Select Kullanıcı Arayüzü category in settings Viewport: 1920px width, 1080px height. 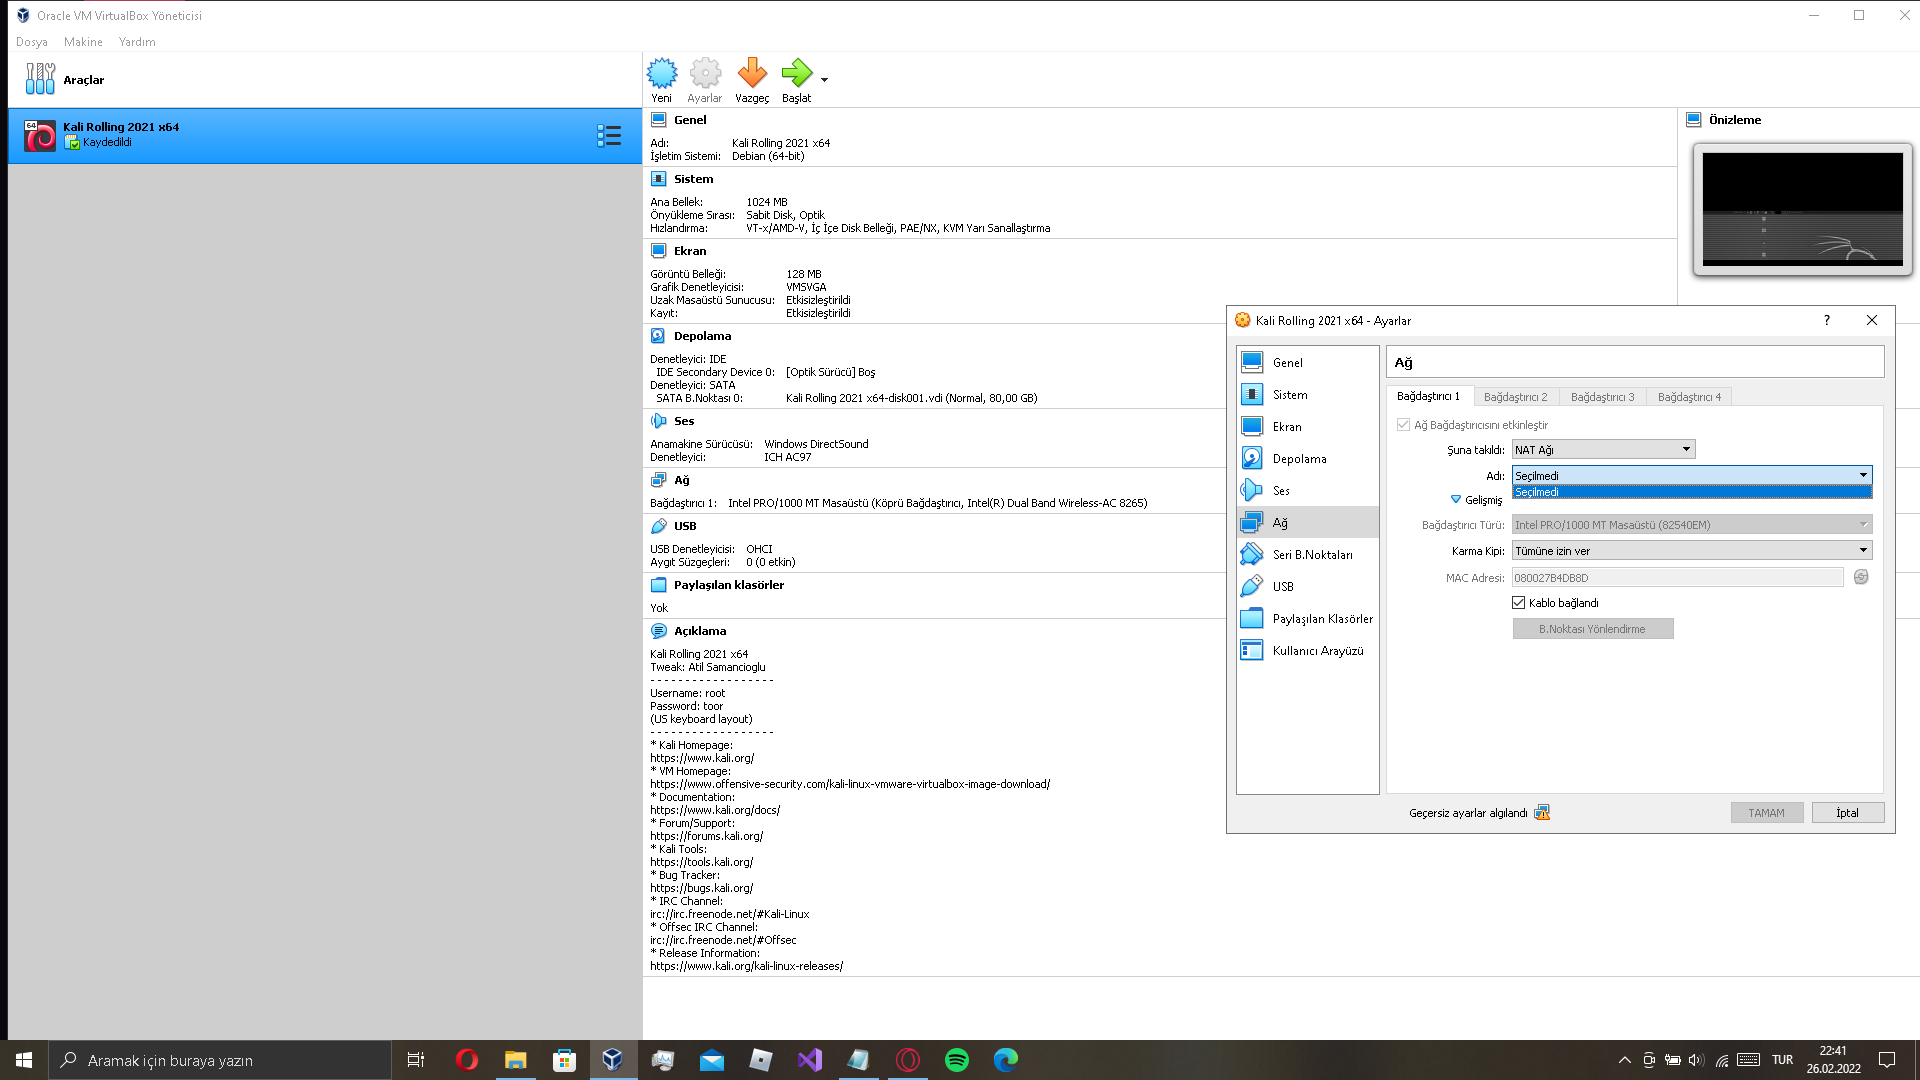coord(1307,650)
